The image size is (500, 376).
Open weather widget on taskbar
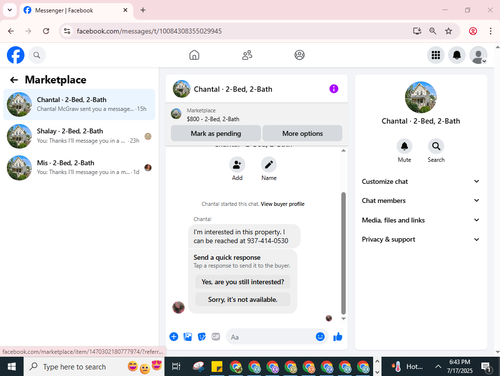407,367
